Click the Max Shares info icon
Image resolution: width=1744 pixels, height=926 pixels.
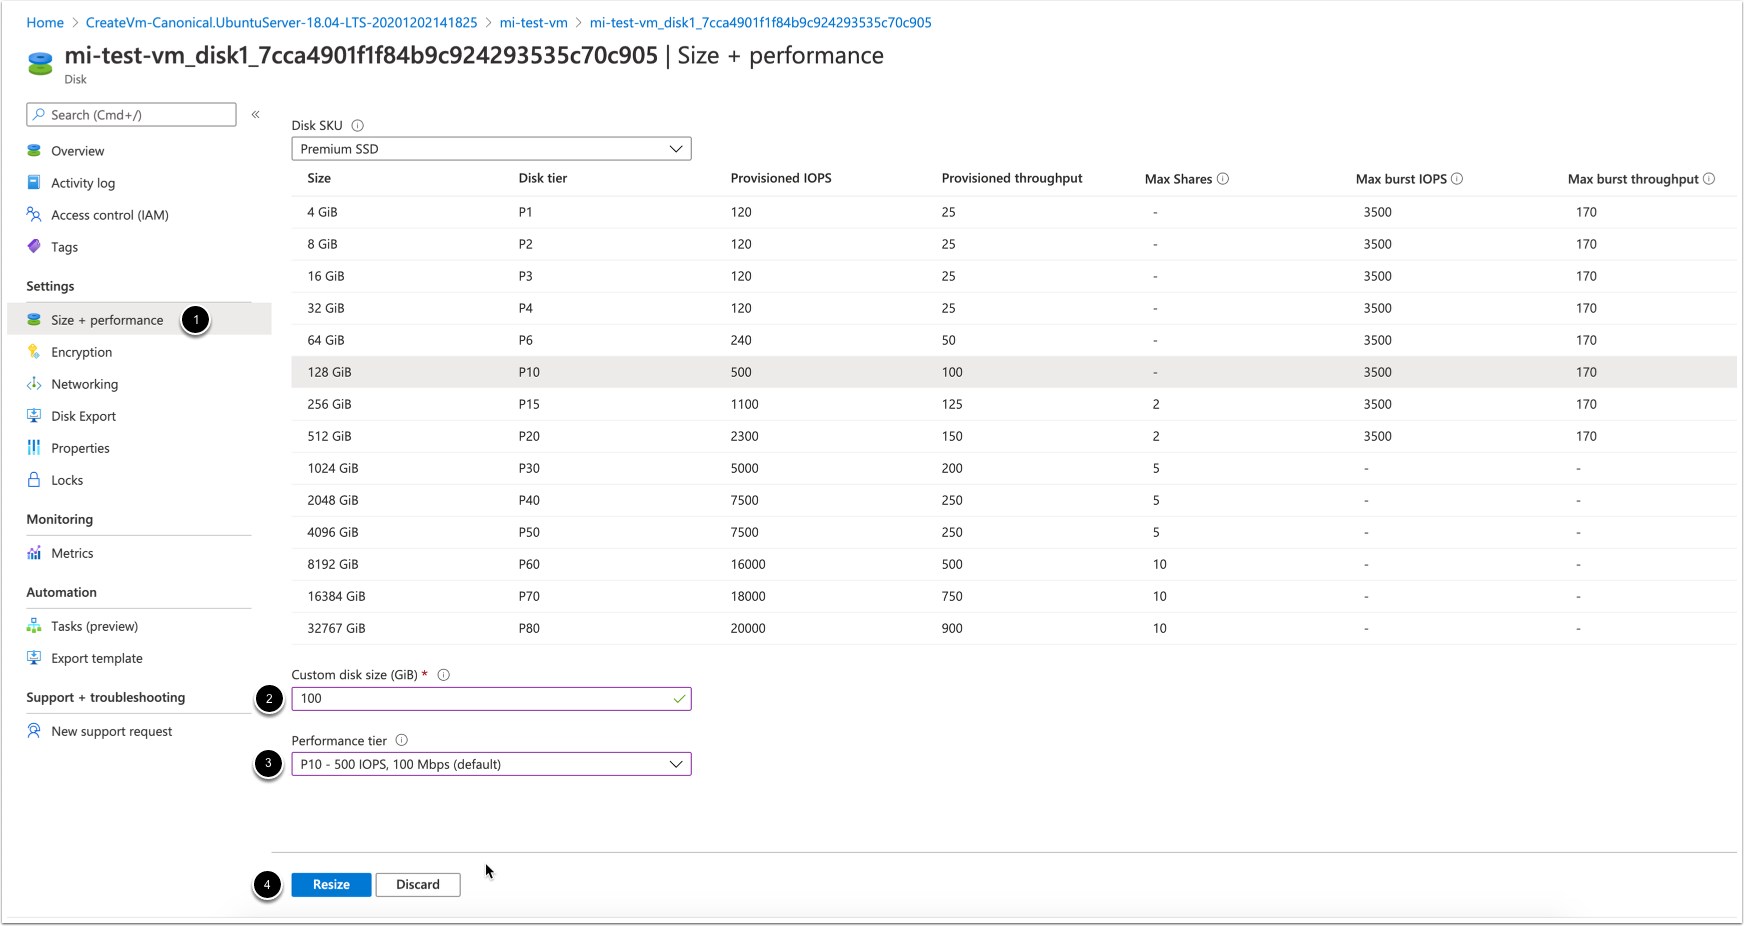point(1223,179)
